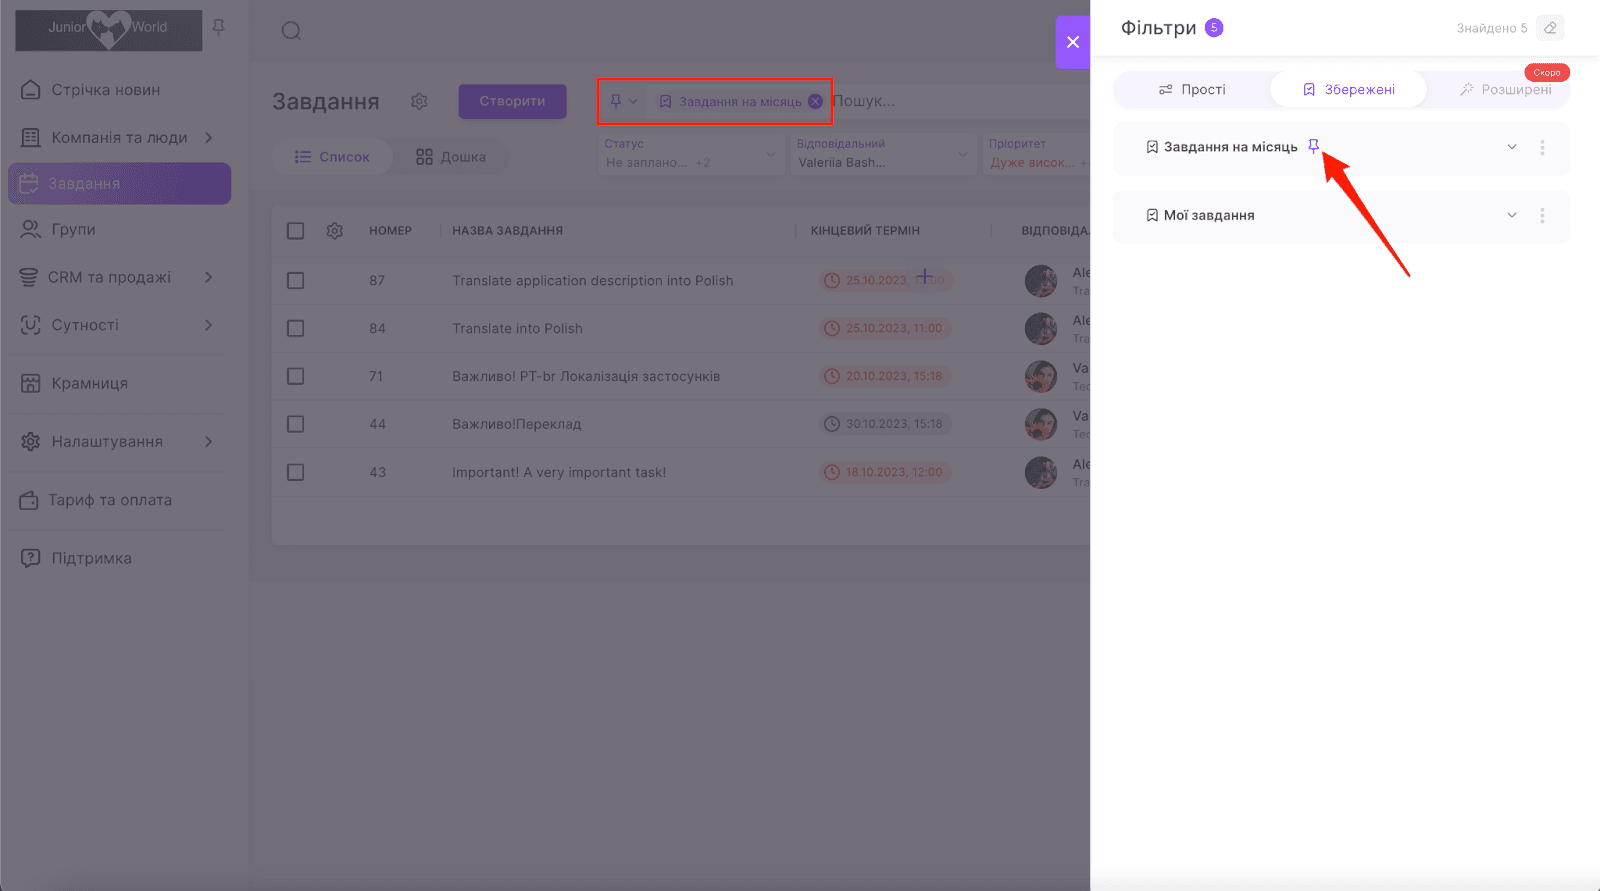Unpin the Завдання на місяць saved filter

1314,146
